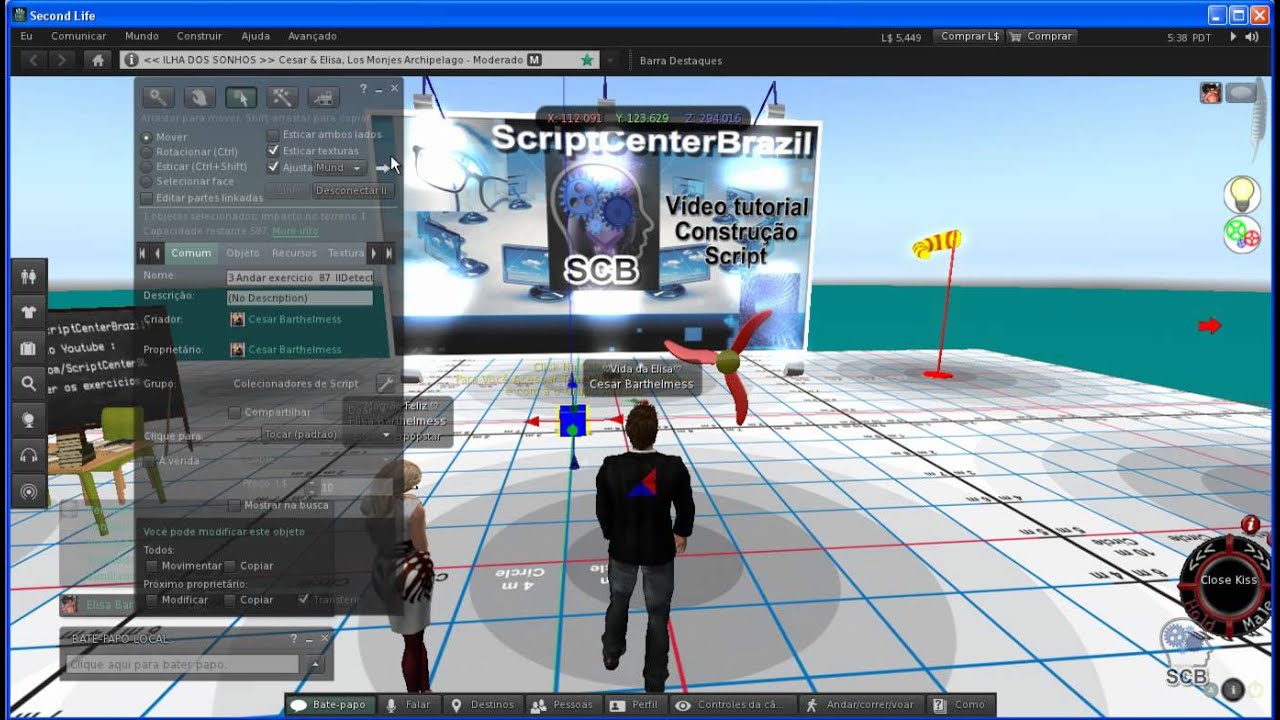The height and width of the screenshot is (720, 1280).
Task: Click the Falar voice button
Action: tap(408, 705)
